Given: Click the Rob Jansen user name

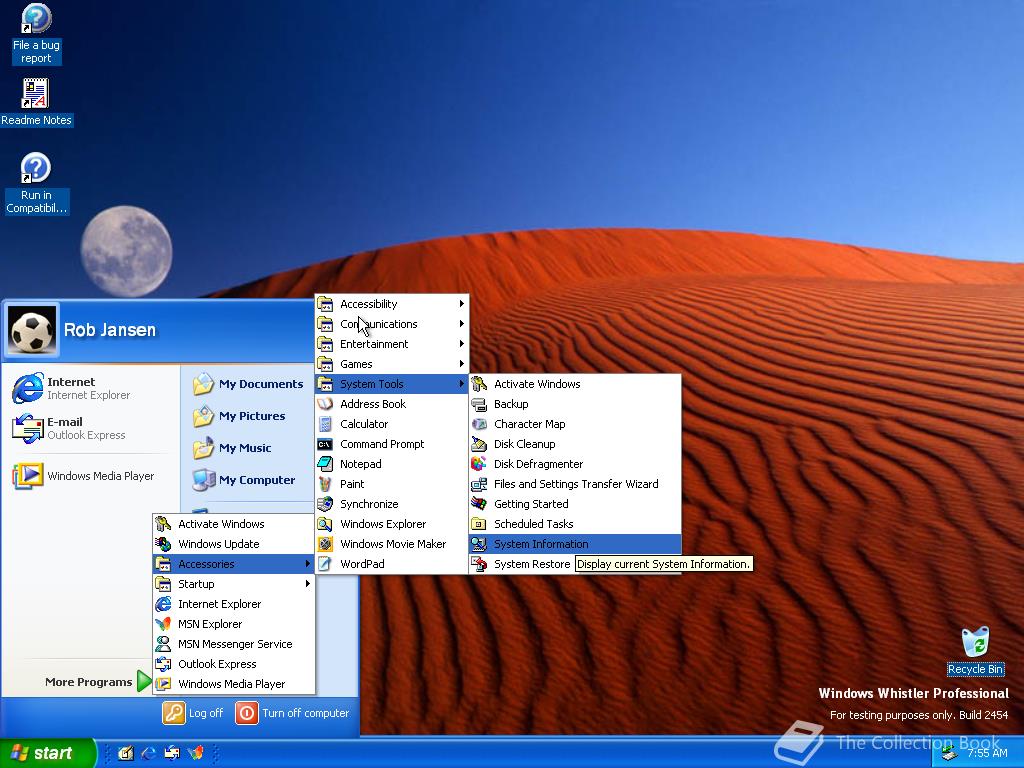Looking at the screenshot, I should pos(110,330).
